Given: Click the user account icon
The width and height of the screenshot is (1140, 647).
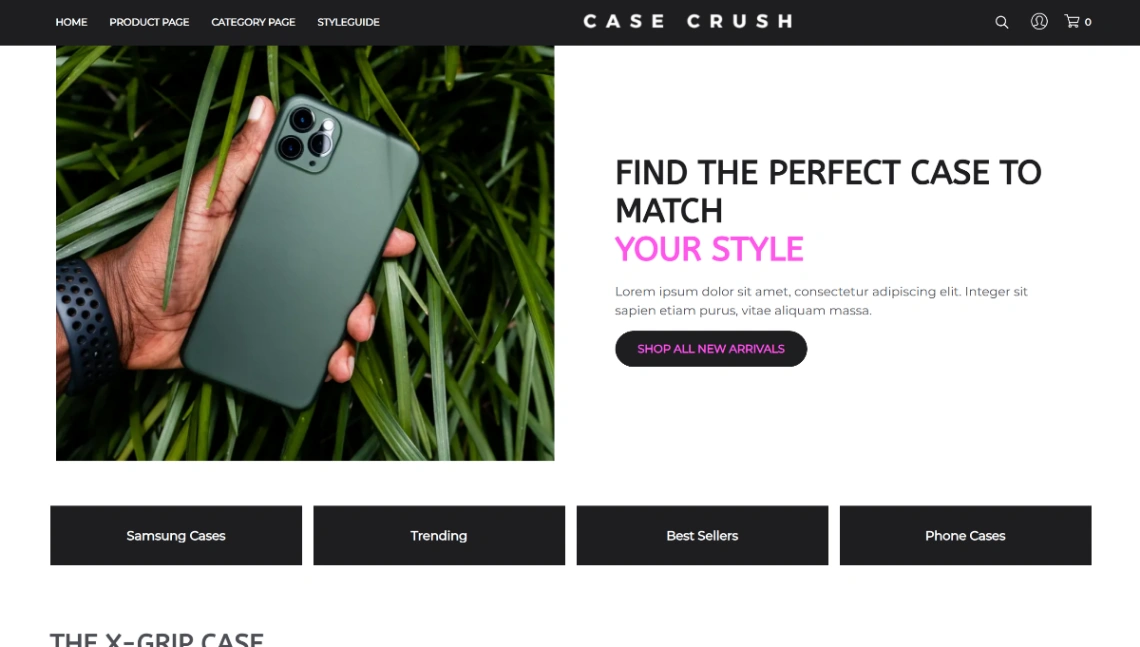Looking at the screenshot, I should click(1039, 21).
